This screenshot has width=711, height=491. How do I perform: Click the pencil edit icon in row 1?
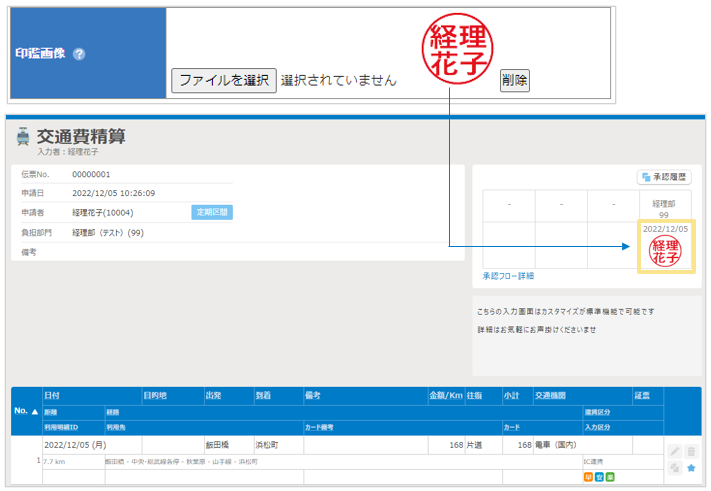point(675,453)
